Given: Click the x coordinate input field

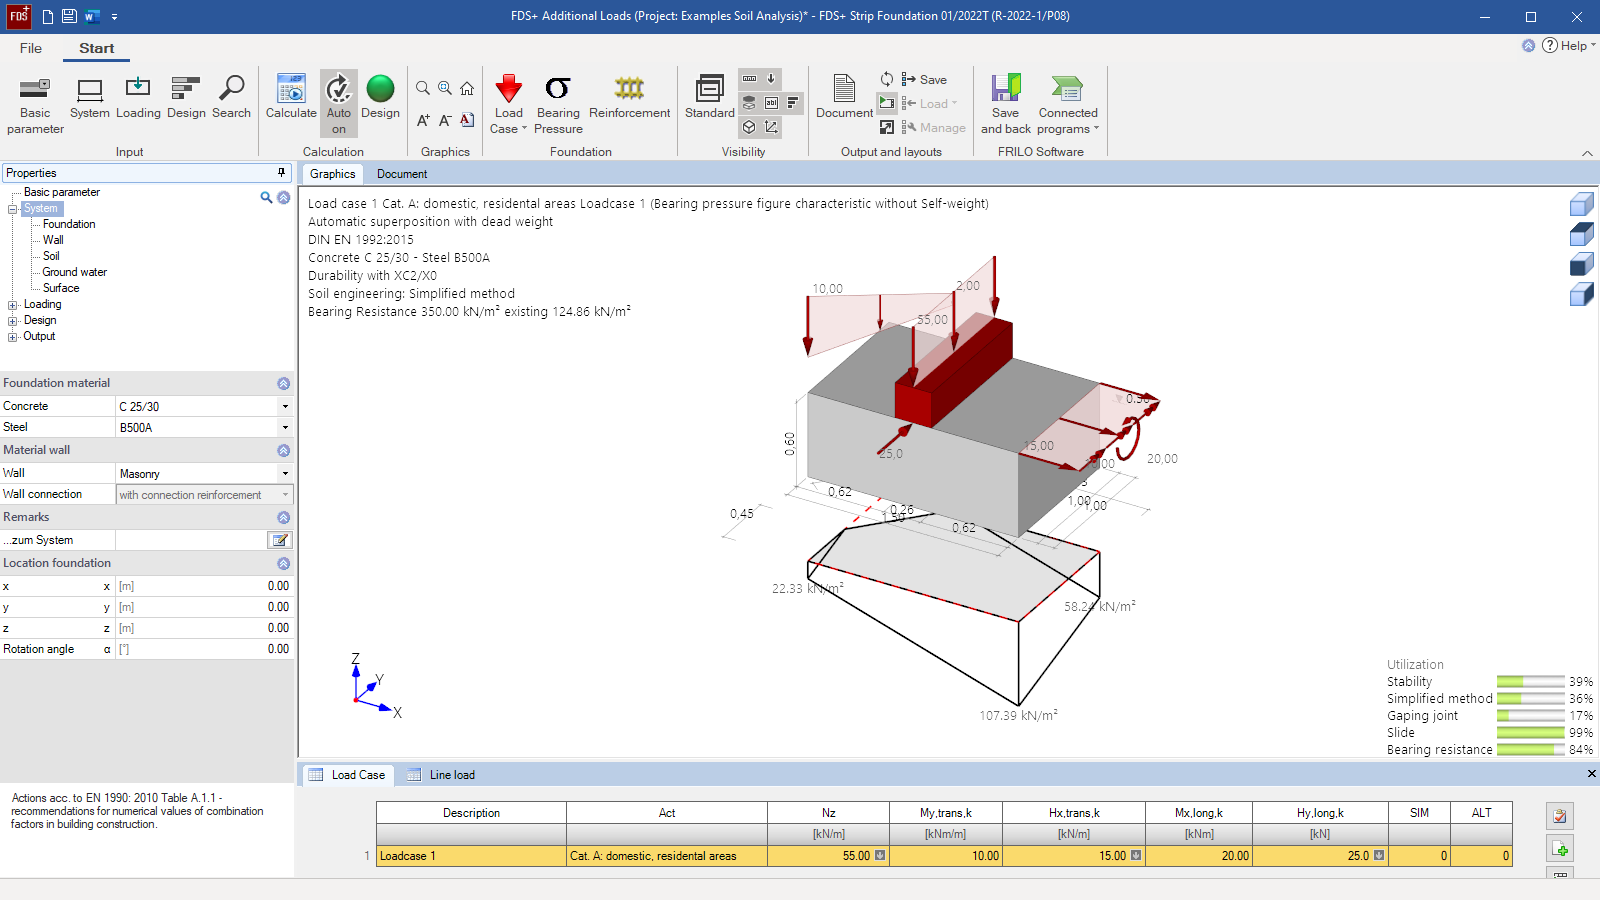Looking at the screenshot, I should click(205, 586).
